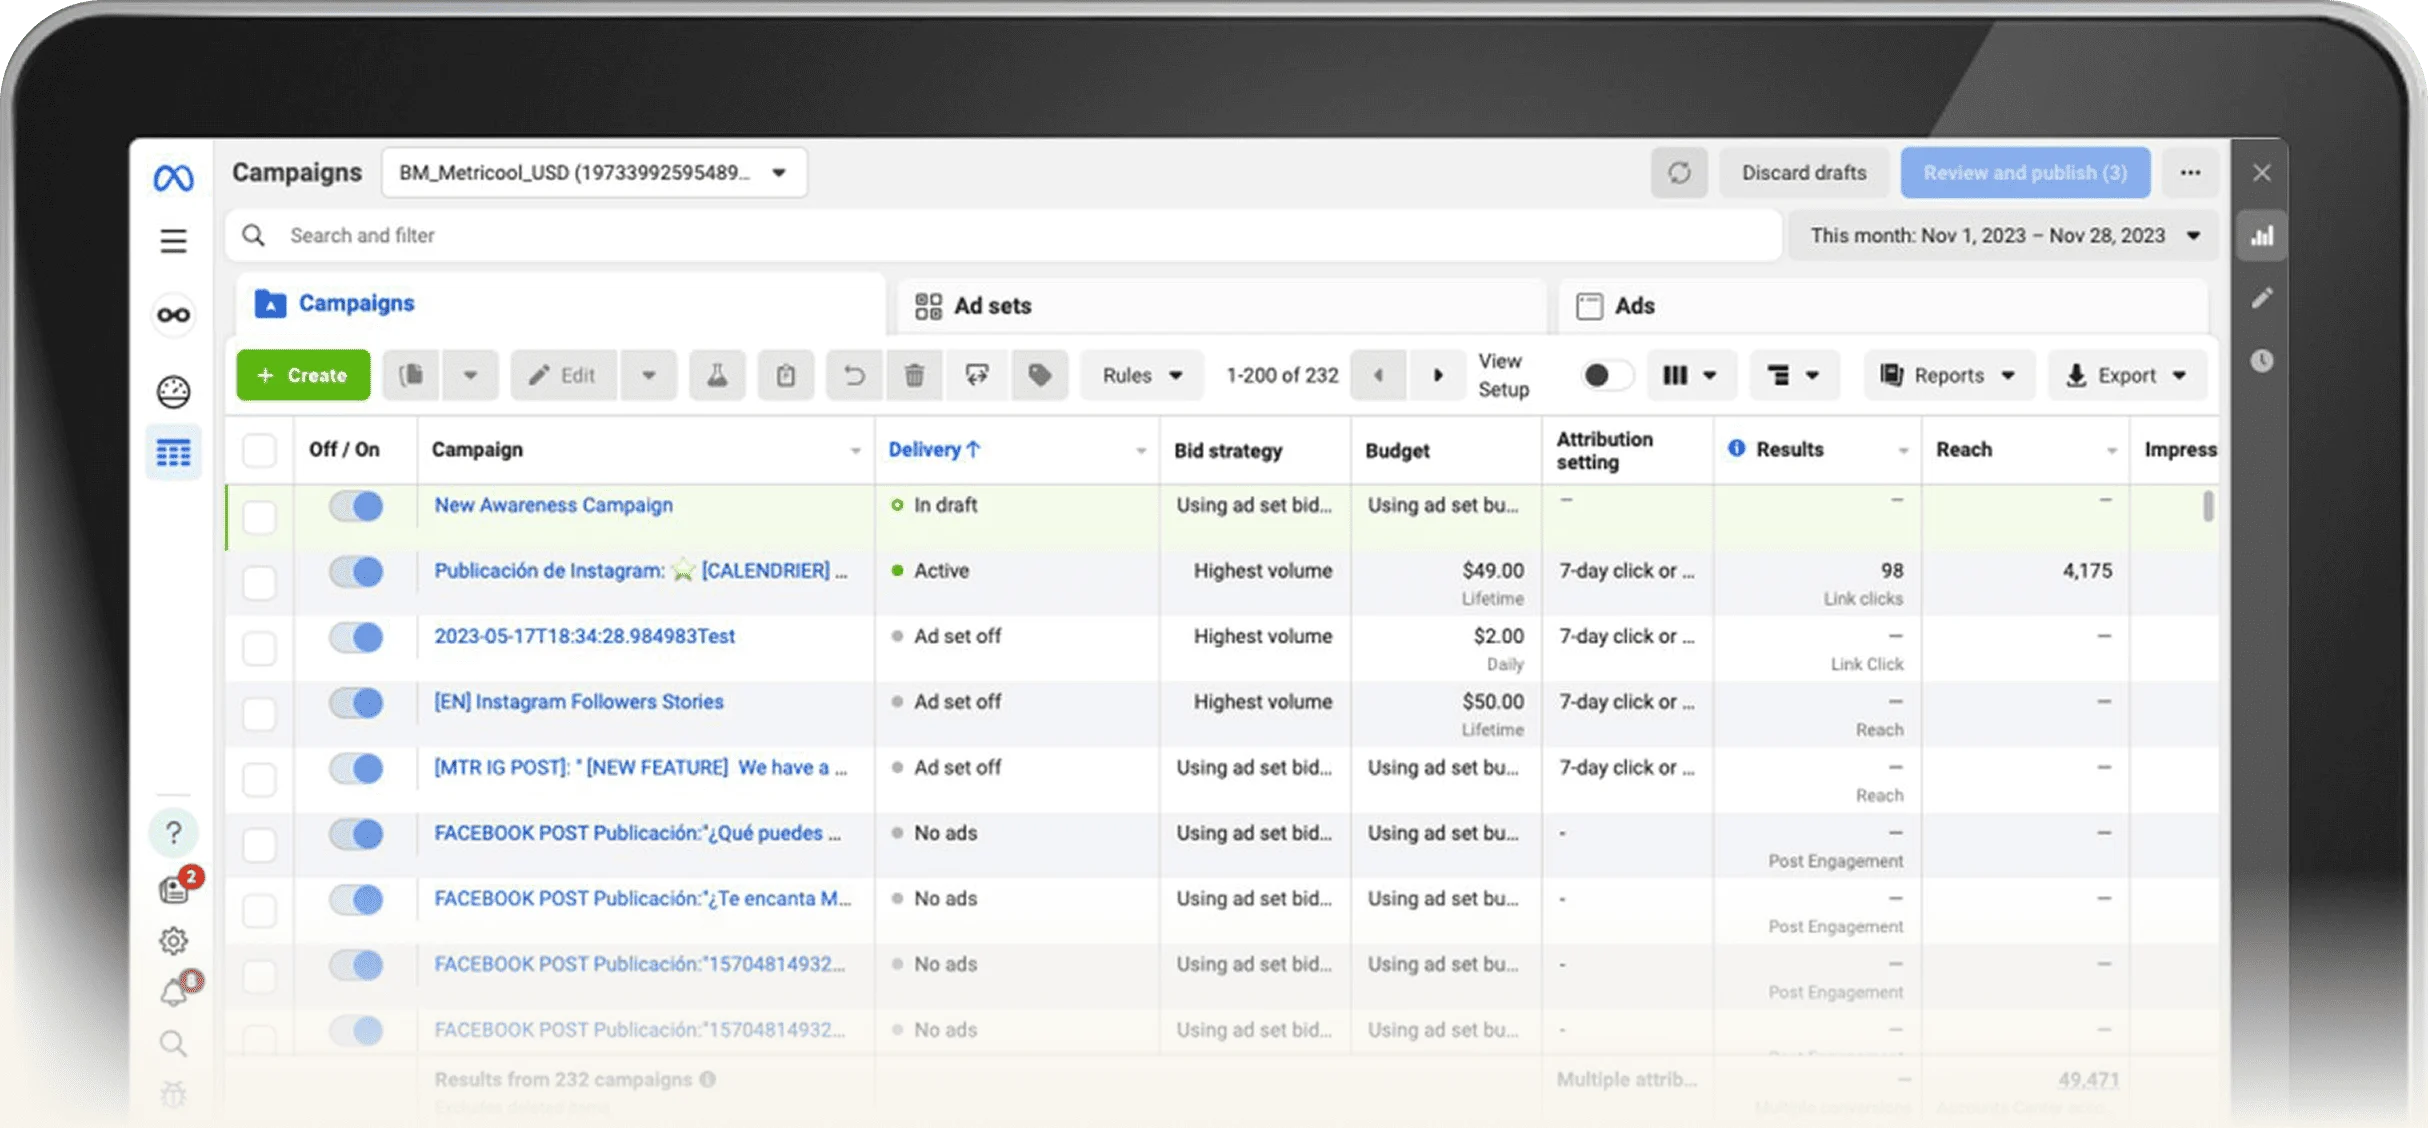Open the columns layout dropdown

tap(1691, 375)
